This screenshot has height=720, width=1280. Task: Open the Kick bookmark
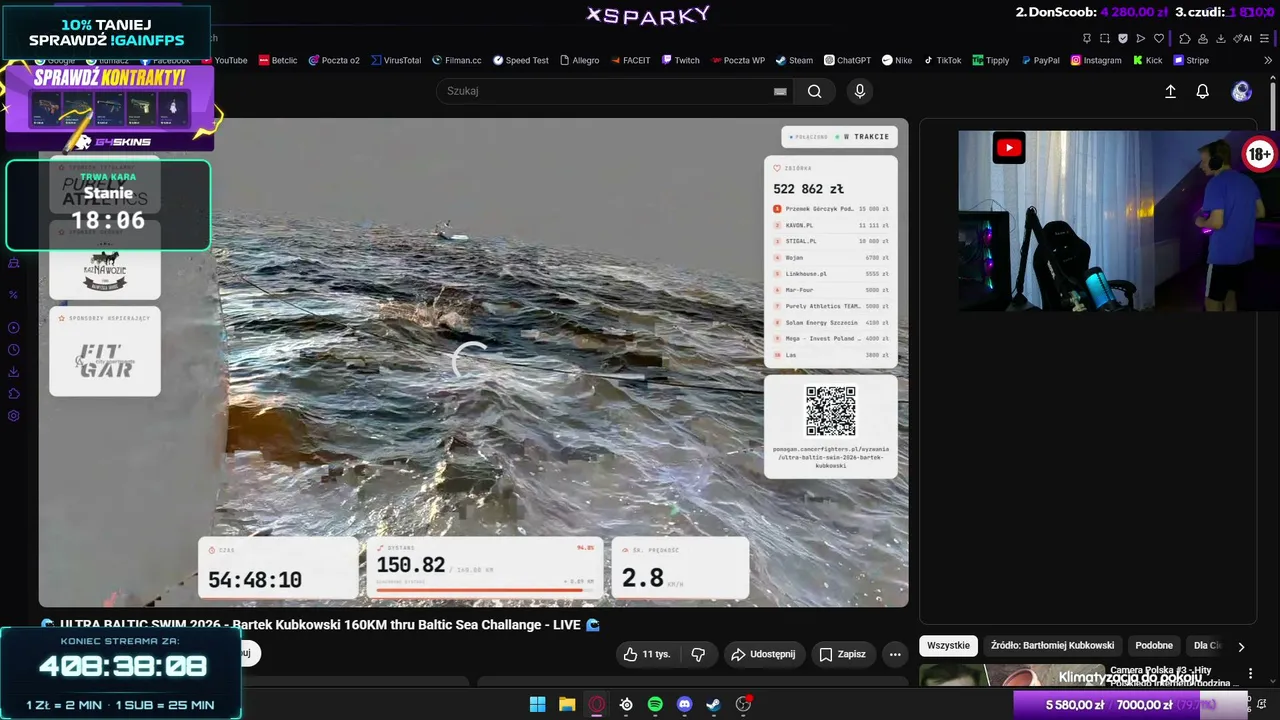point(1147,60)
